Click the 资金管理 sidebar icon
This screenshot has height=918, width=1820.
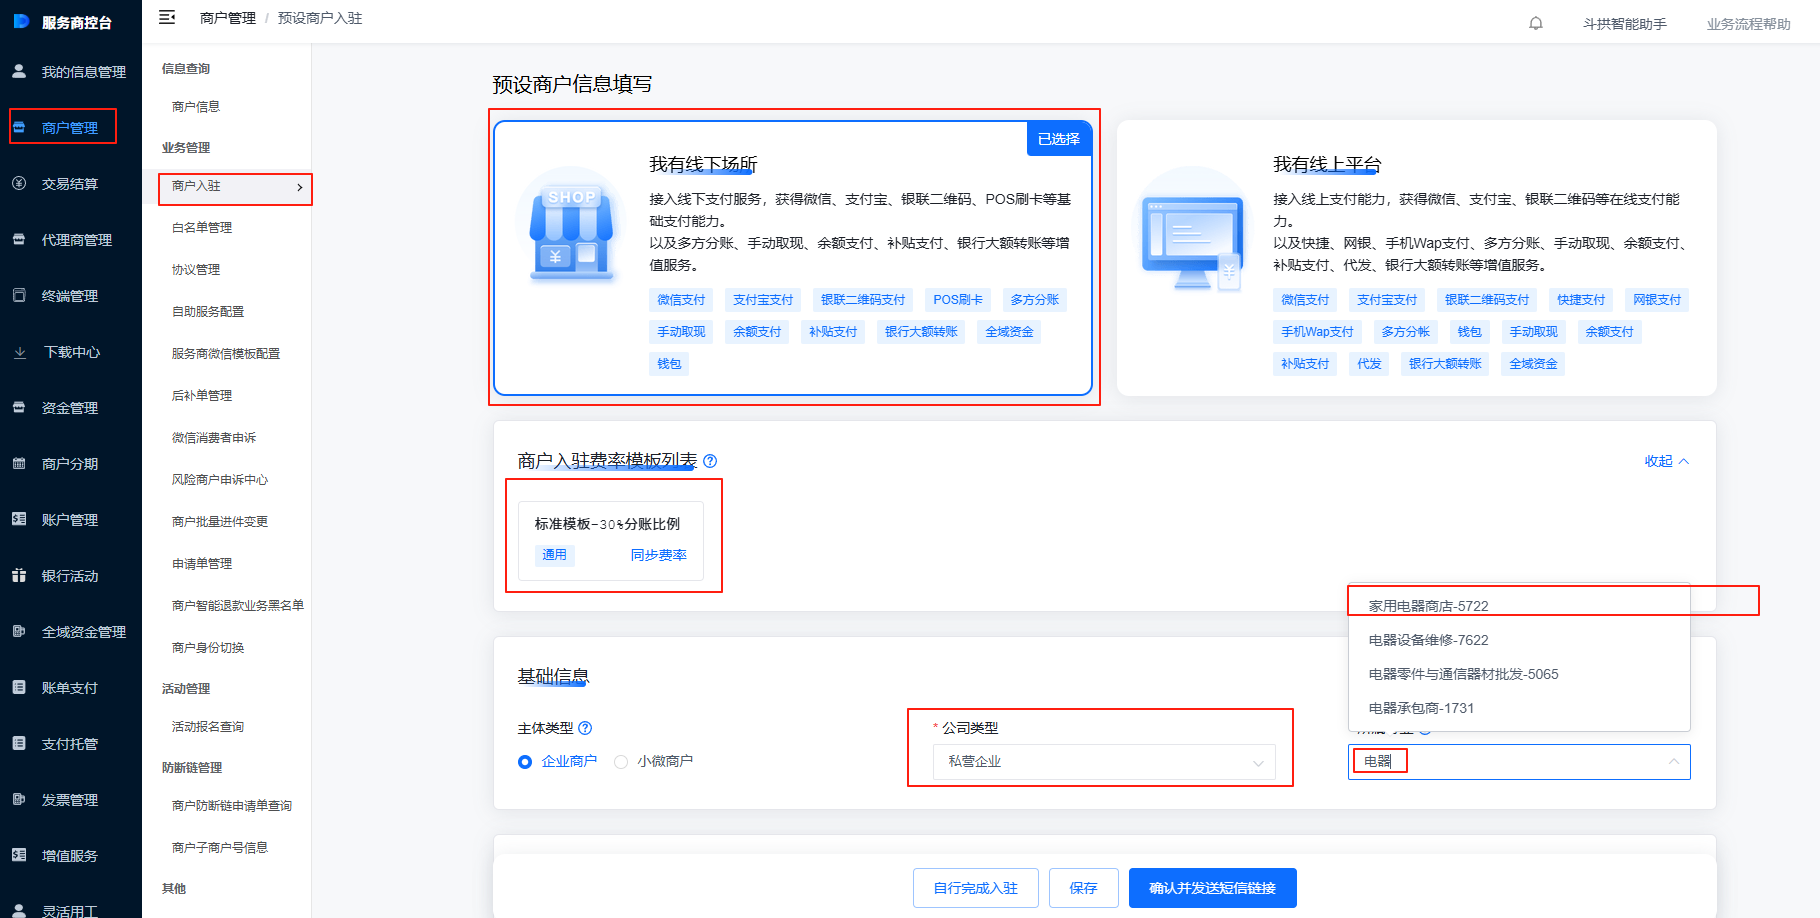(19, 407)
